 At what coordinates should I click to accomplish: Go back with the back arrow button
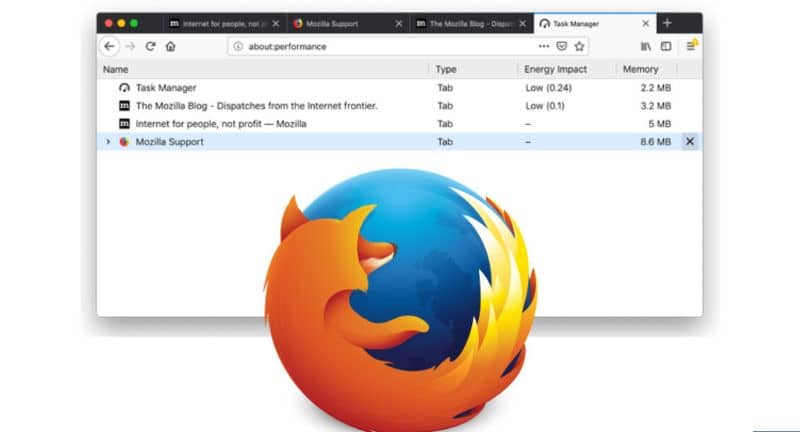coord(109,46)
